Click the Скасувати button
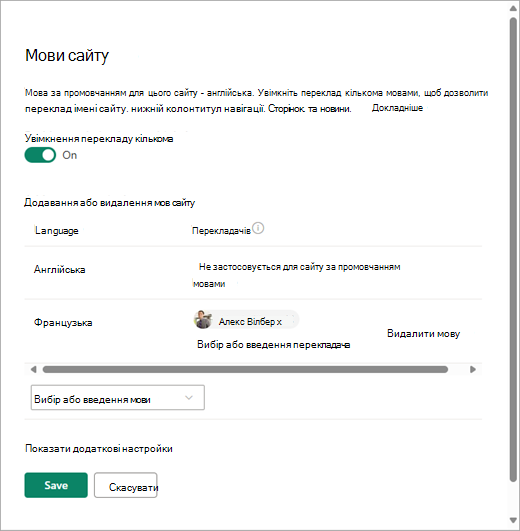Image resolution: width=520 pixels, height=531 pixels. click(x=126, y=485)
